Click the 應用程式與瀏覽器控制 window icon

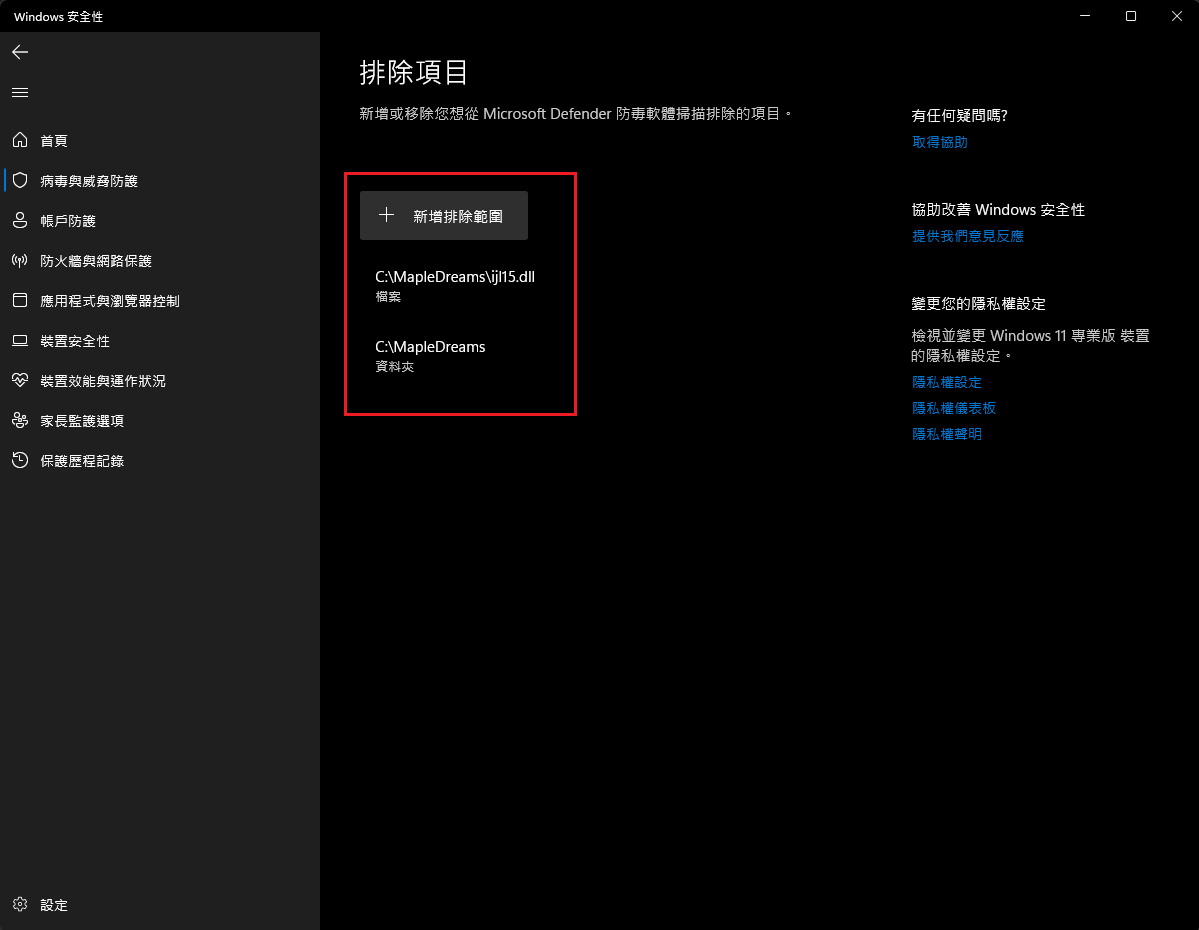point(20,301)
